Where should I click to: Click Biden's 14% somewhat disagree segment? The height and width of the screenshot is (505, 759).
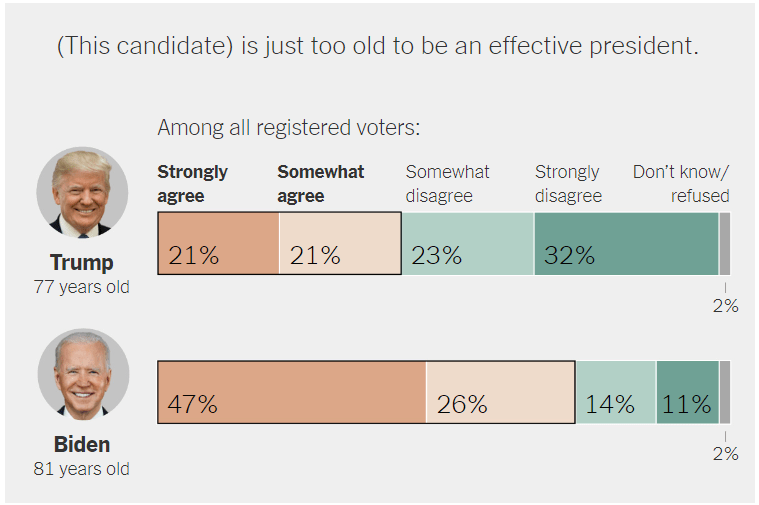[616, 391]
